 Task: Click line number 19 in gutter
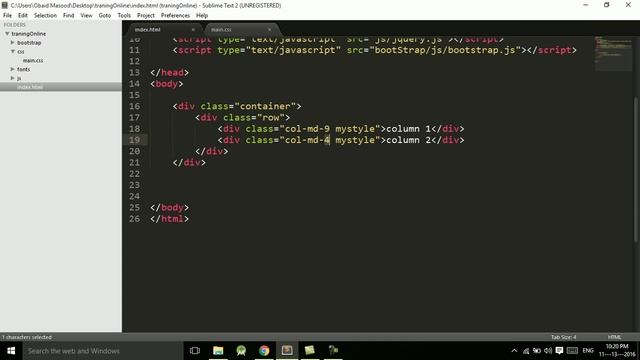point(134,140)
